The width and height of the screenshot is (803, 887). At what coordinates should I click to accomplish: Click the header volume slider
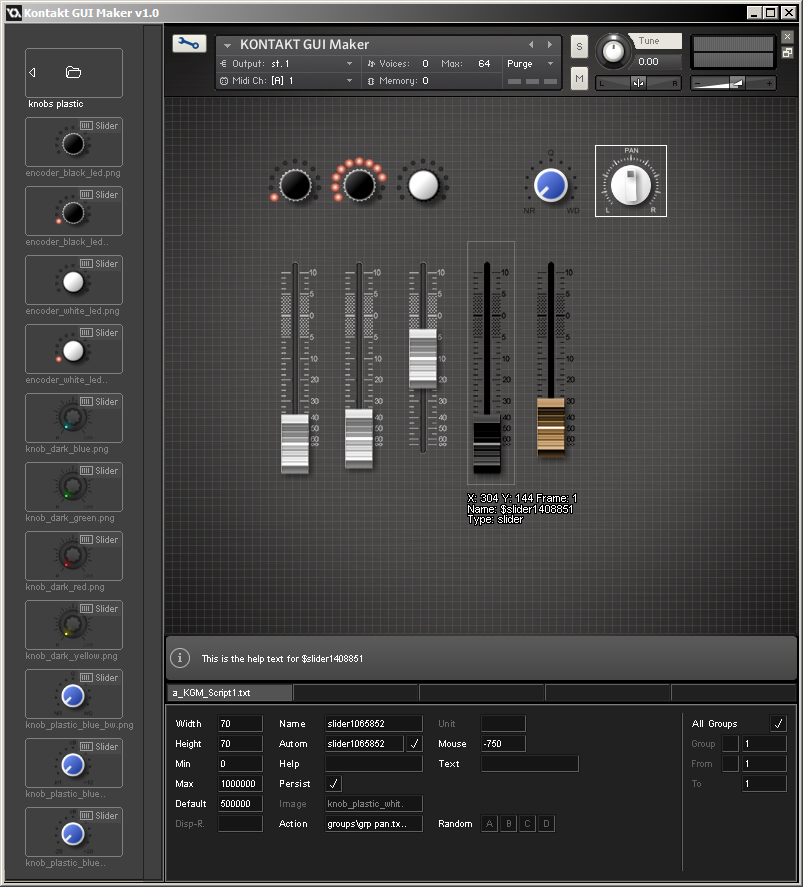point(733,83)
